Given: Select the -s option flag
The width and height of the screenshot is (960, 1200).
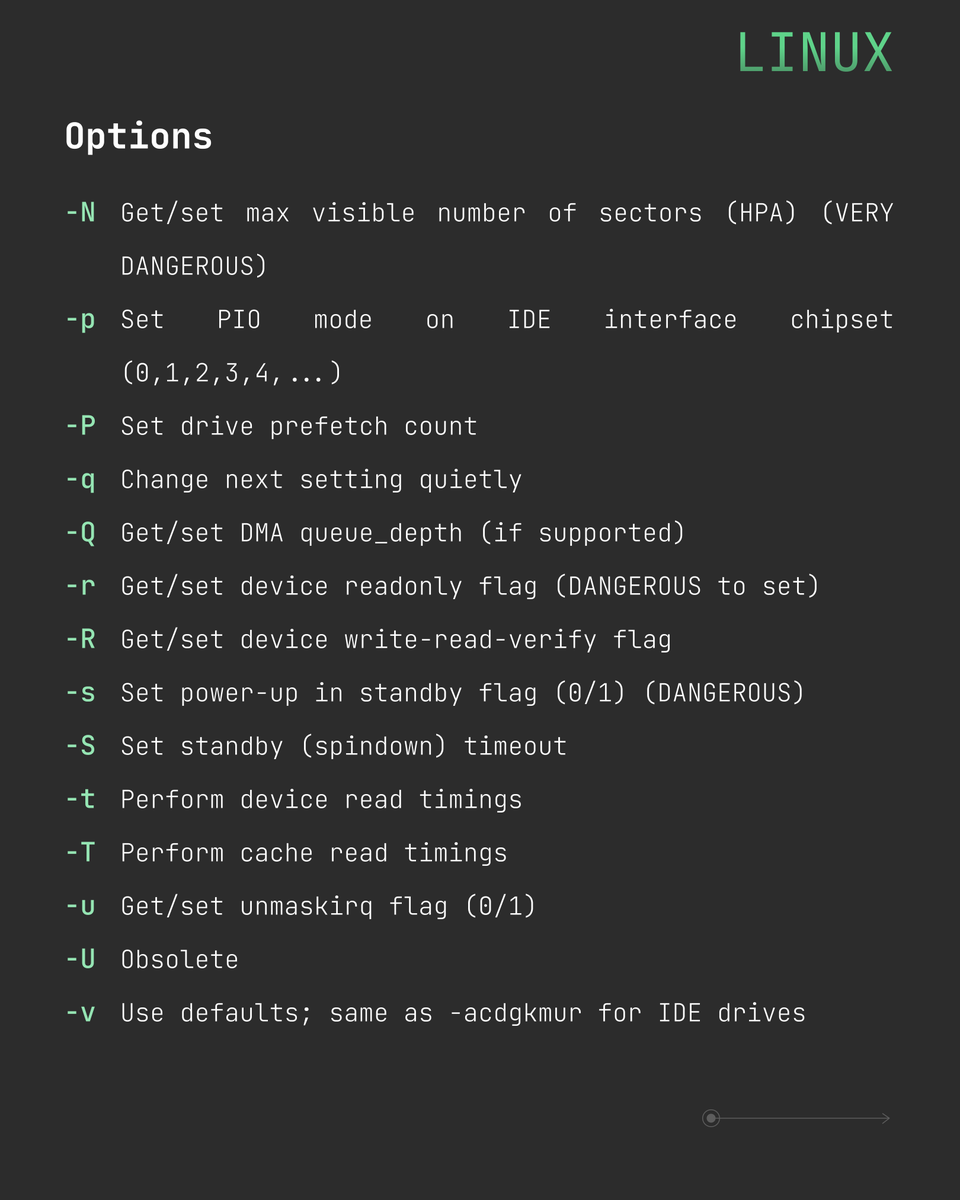Looking at the screenshot, I should coord(81,693).
